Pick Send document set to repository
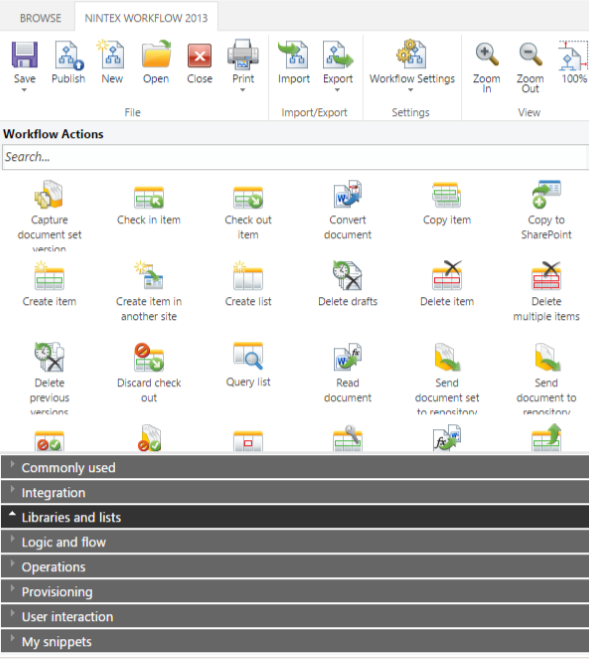This screenshot has width=589, height=659. 447,378
